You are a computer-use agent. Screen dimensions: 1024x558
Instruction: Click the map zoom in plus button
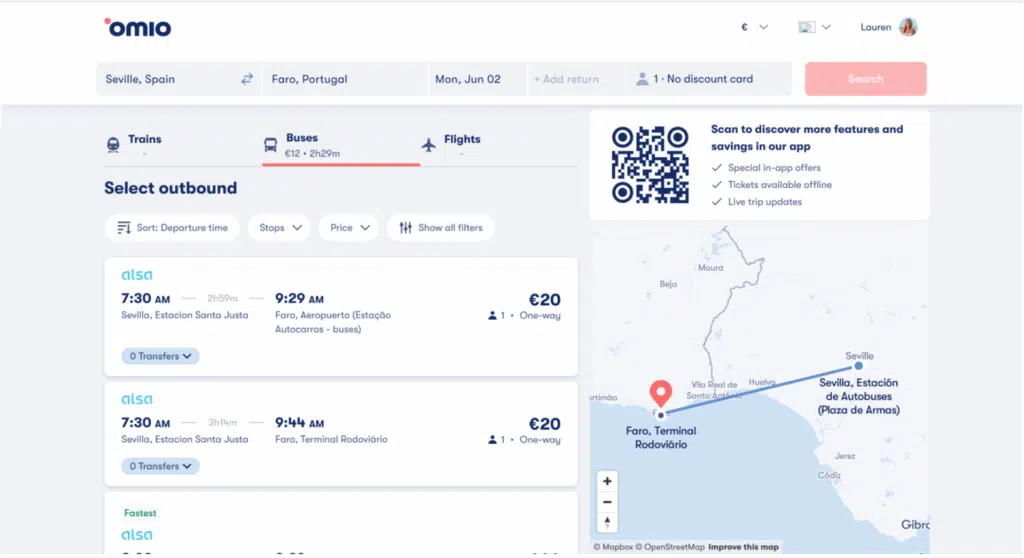607,481
